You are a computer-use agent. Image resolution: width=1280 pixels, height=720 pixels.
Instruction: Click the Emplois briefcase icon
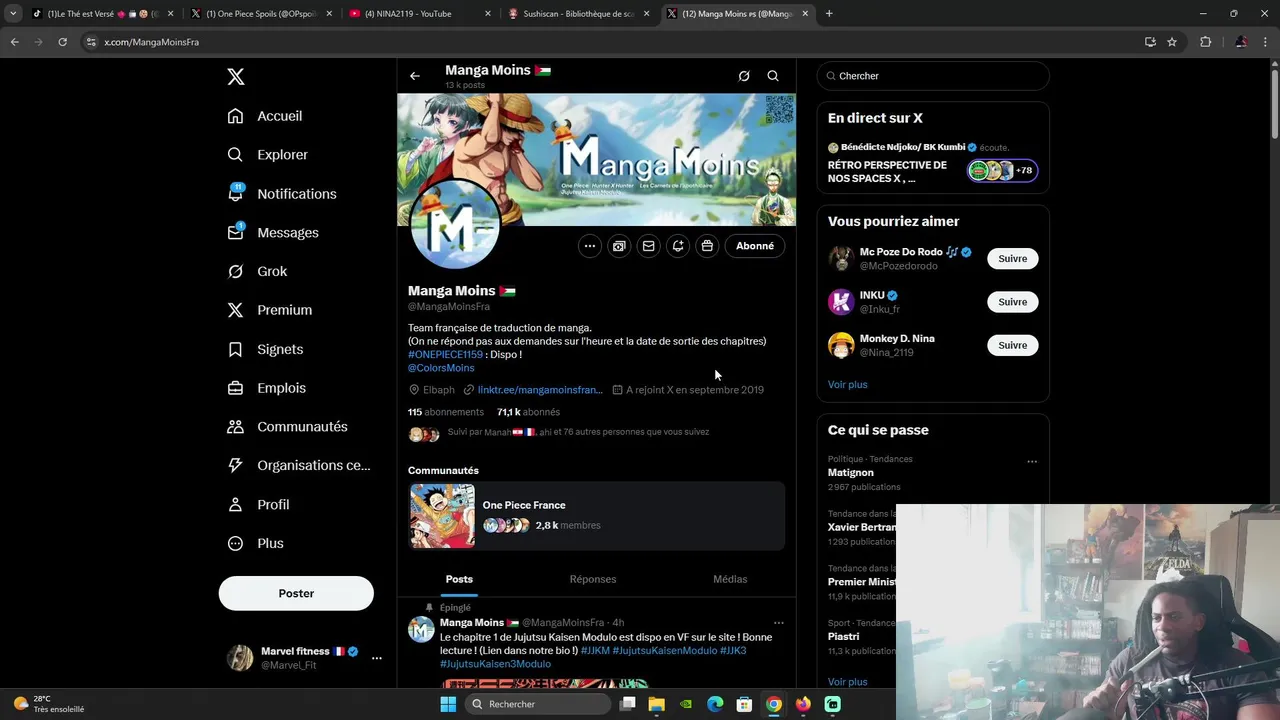[x=235, y=388]
